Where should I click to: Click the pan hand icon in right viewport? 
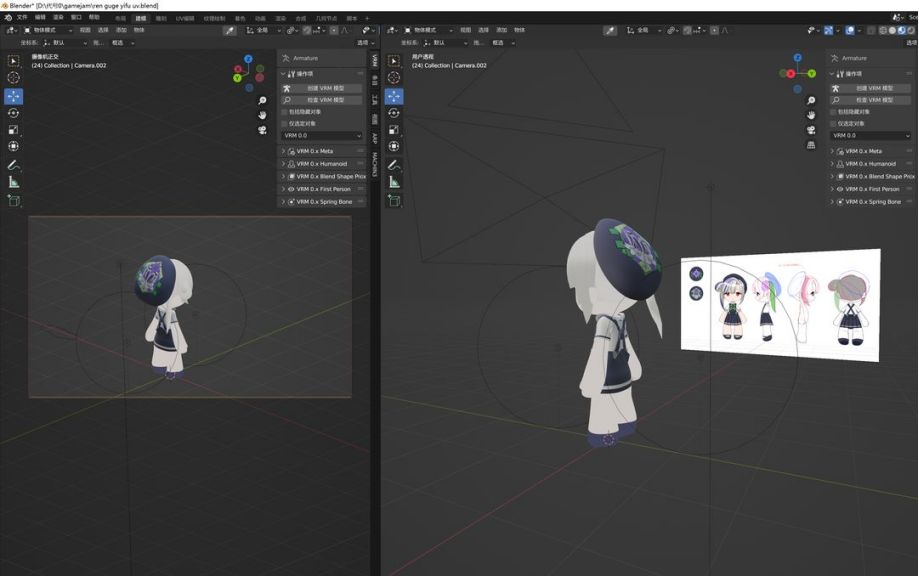pos(811,115)
